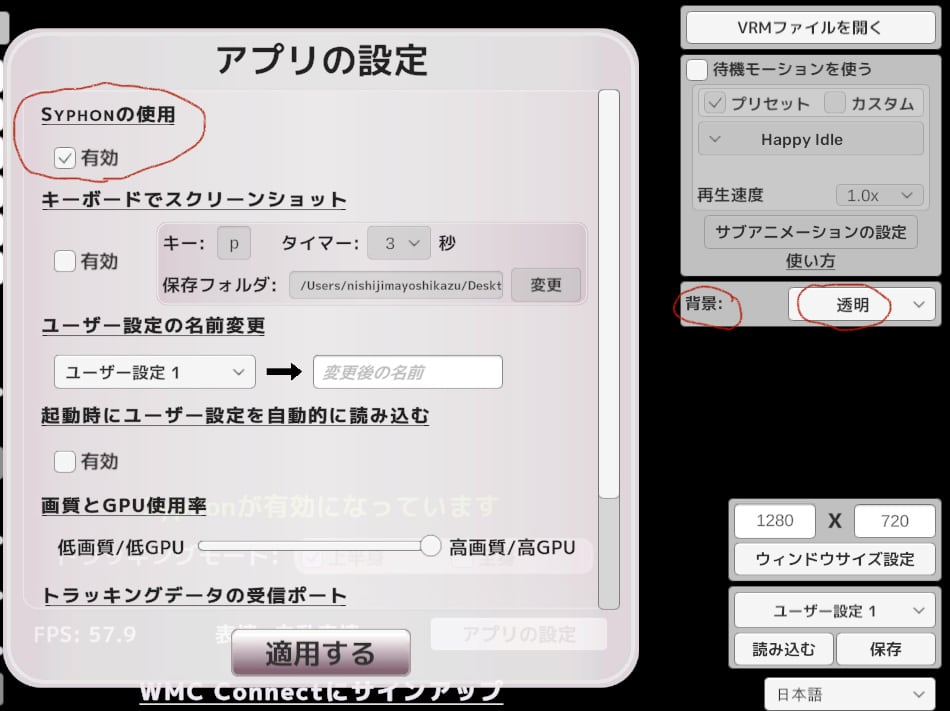
Task: Check the プリセット option
Action: [715, 103]
